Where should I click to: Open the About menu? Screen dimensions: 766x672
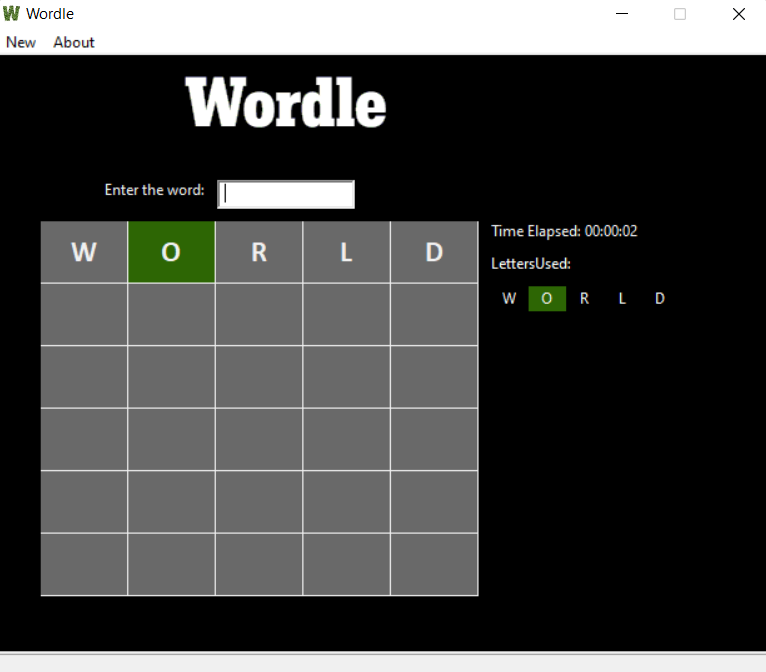pyautogui.click(x=74, y=42)
